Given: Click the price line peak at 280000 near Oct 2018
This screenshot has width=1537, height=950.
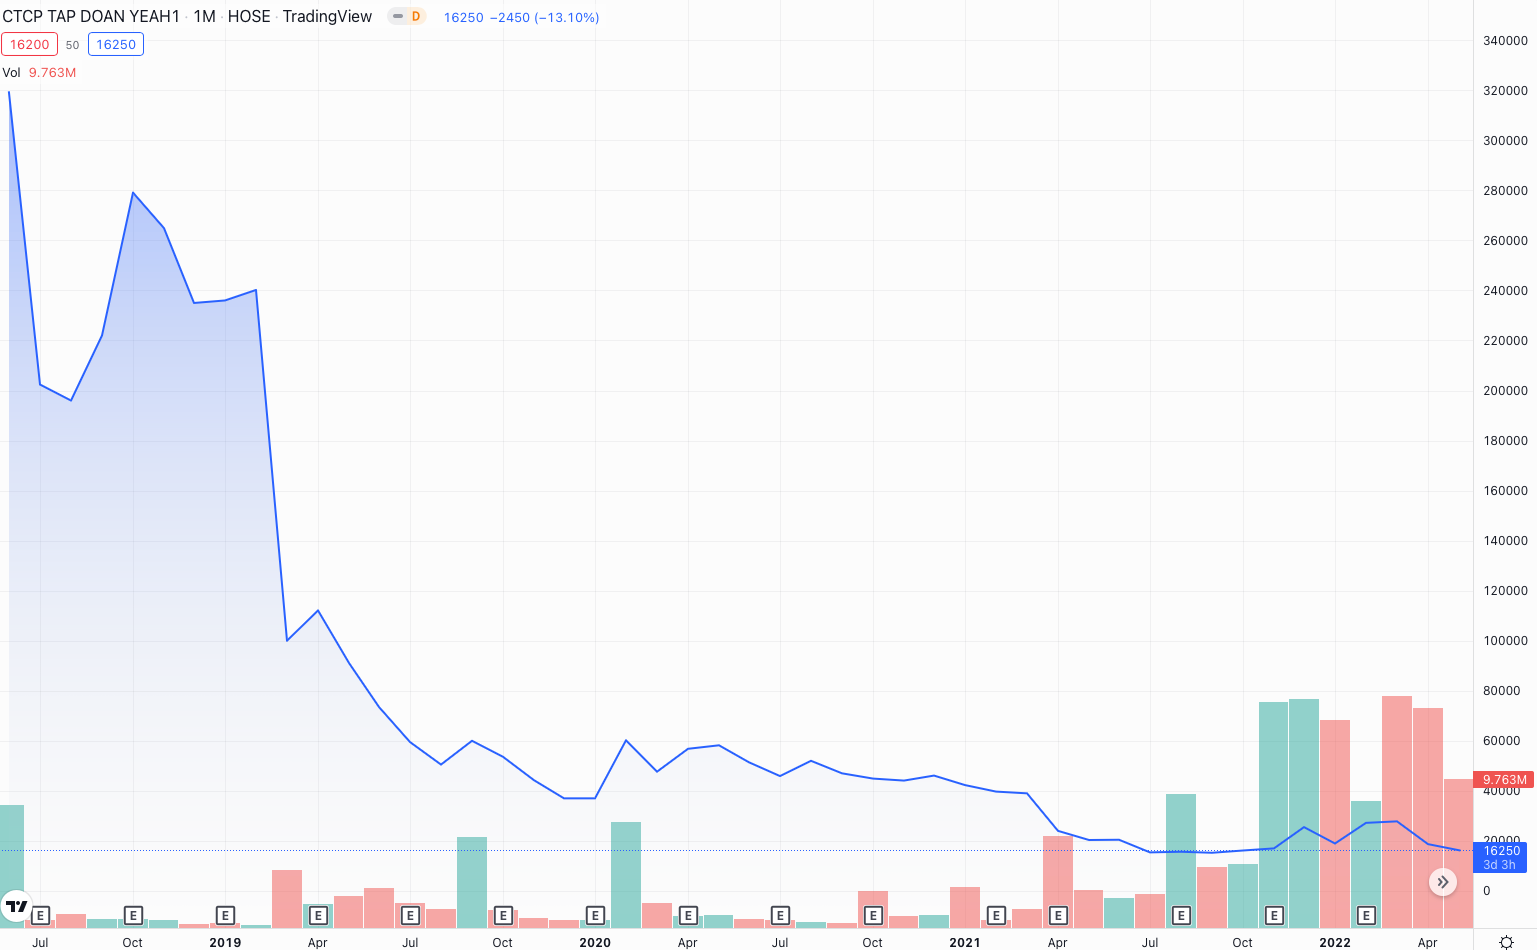Looking at the screenshot, I should click(133, 193).
